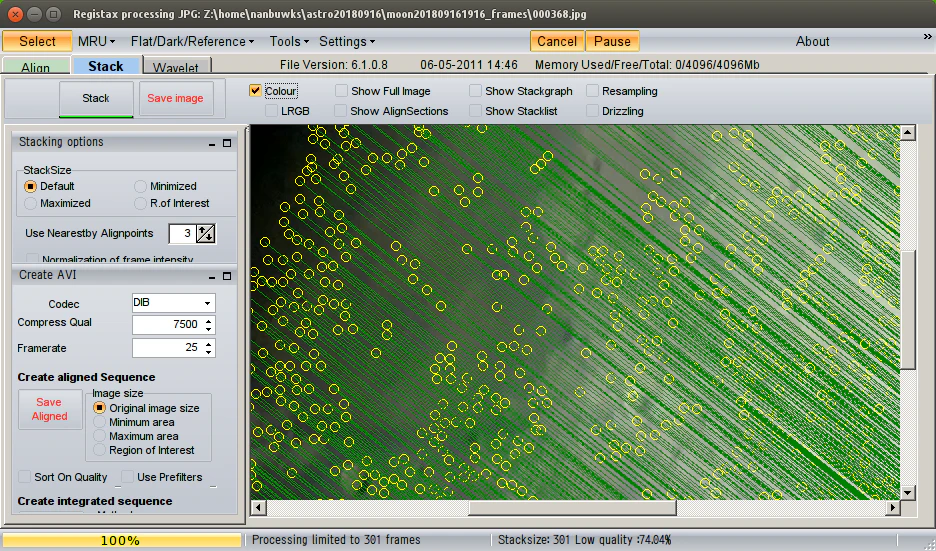Enable Show Full Image

341,91
